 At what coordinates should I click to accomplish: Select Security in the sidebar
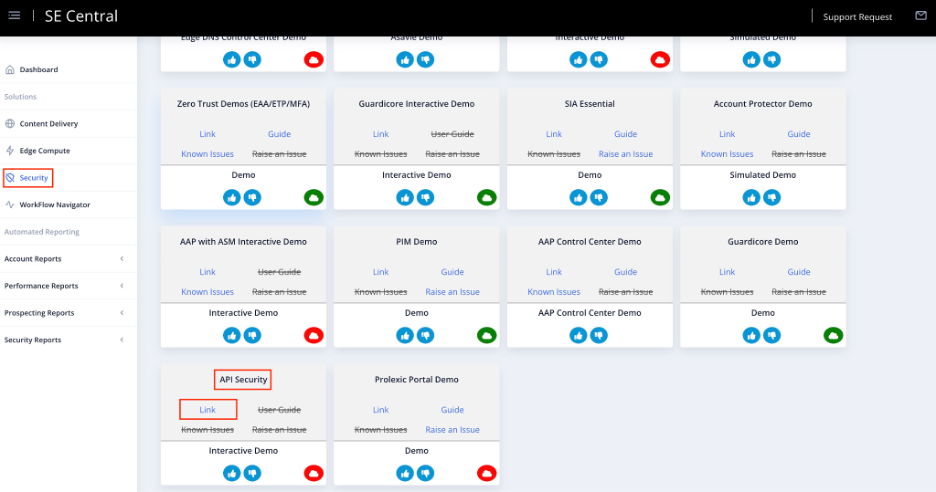point(33,177)
